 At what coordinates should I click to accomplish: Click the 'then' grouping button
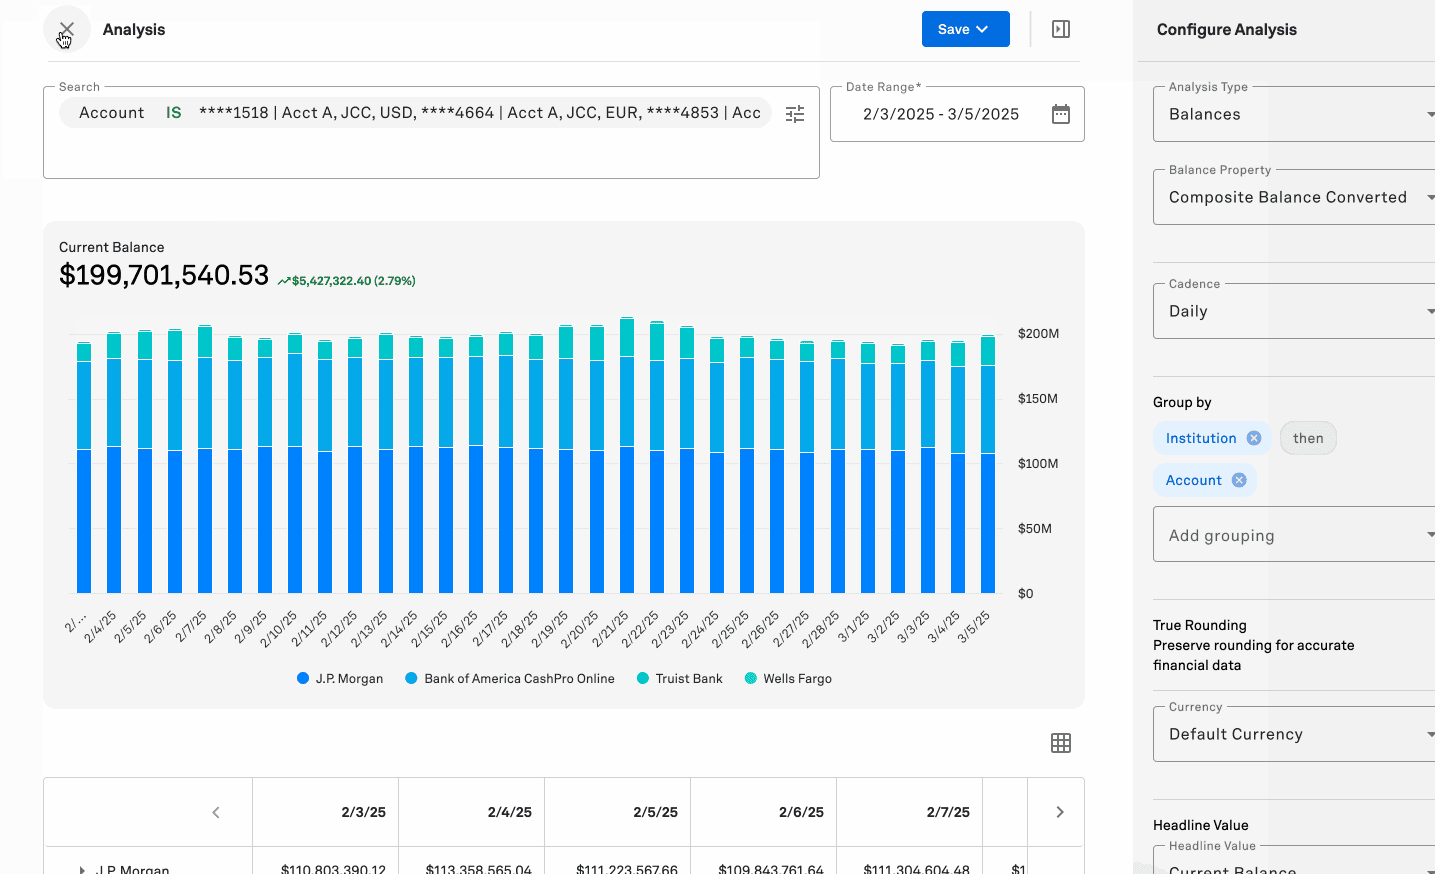click(1308, 437)
